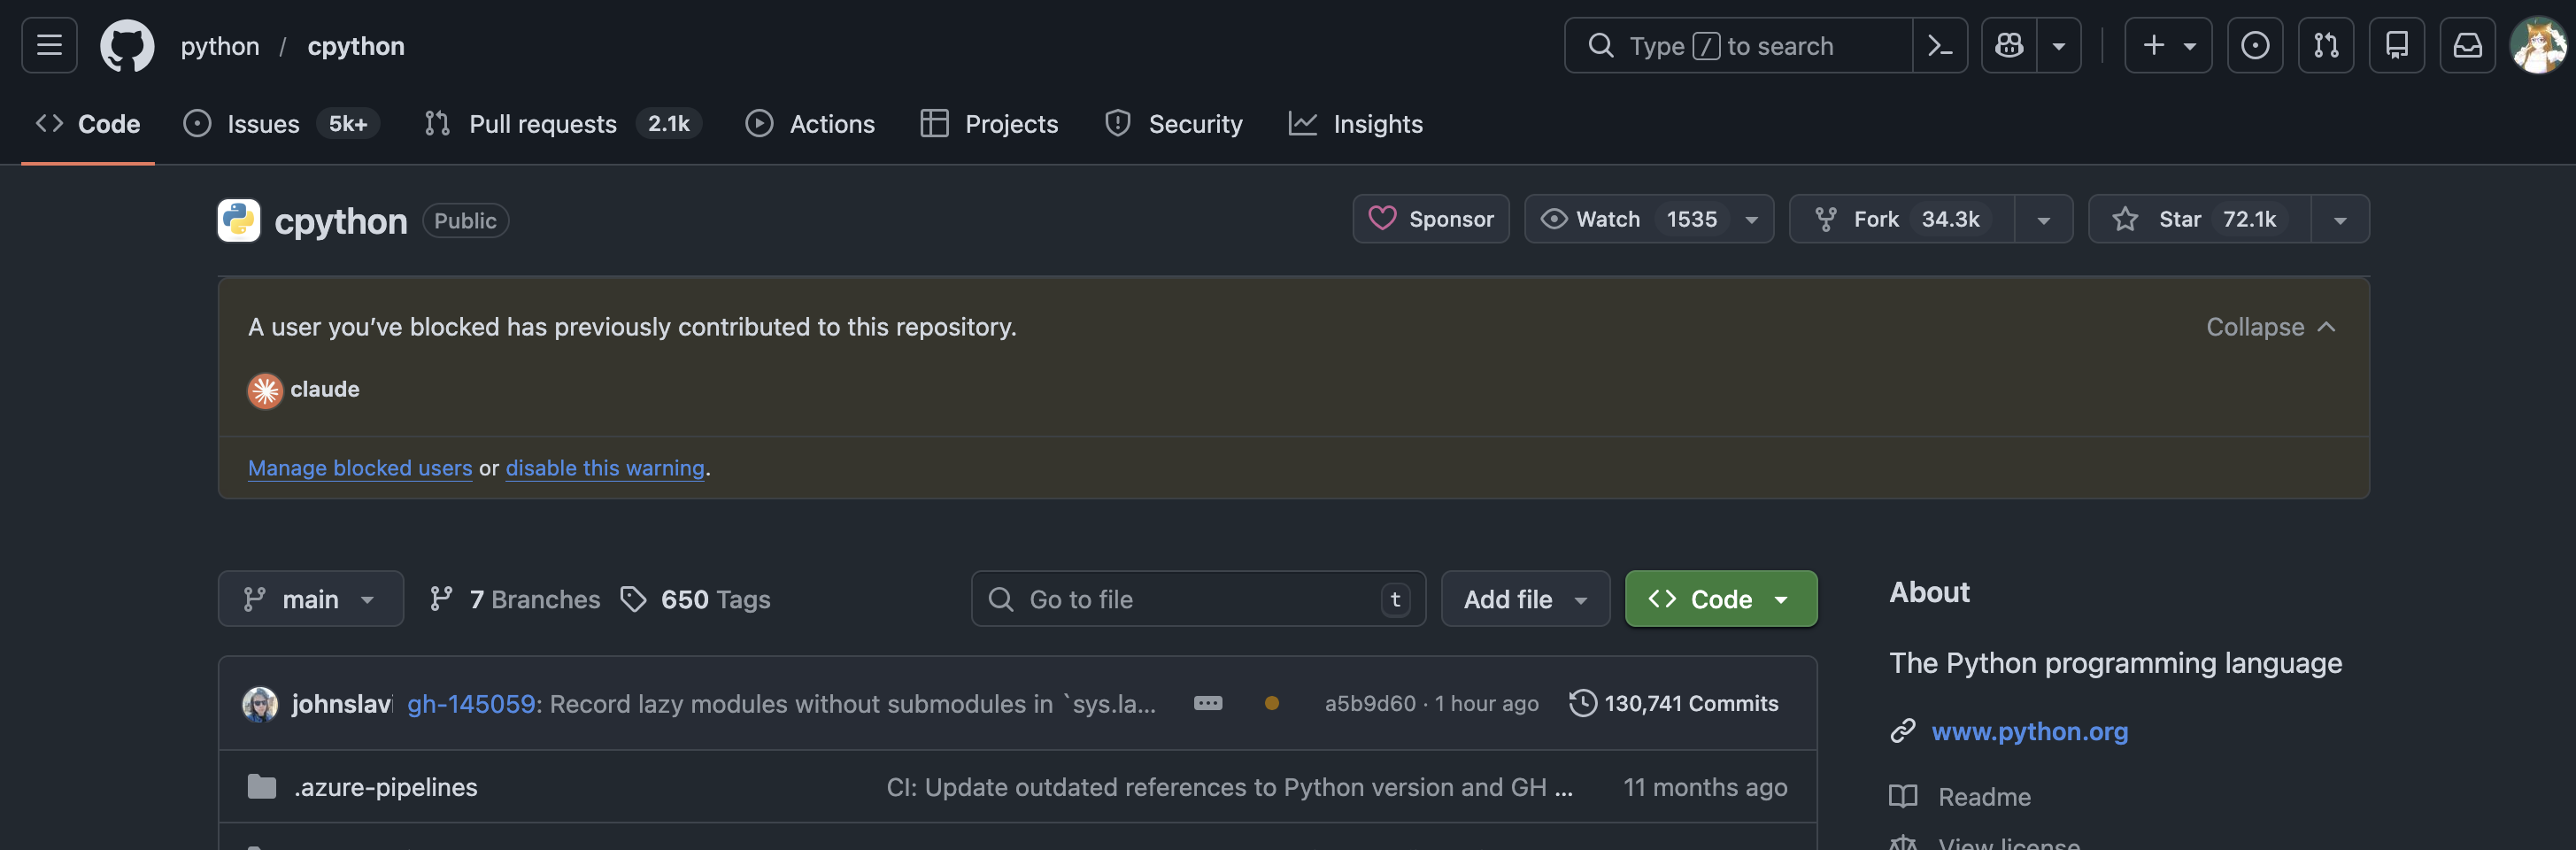Image resolution: width=2576 pixels, height=850 pixels.
Task: Open the command palette icon
Action: tap(1940, 45)
